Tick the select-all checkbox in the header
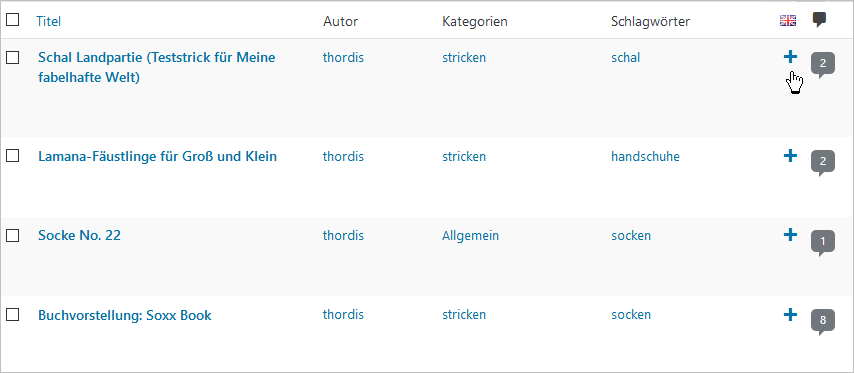Image resolution: width=854 pixels, height=373 pixels. pos(13,20)
